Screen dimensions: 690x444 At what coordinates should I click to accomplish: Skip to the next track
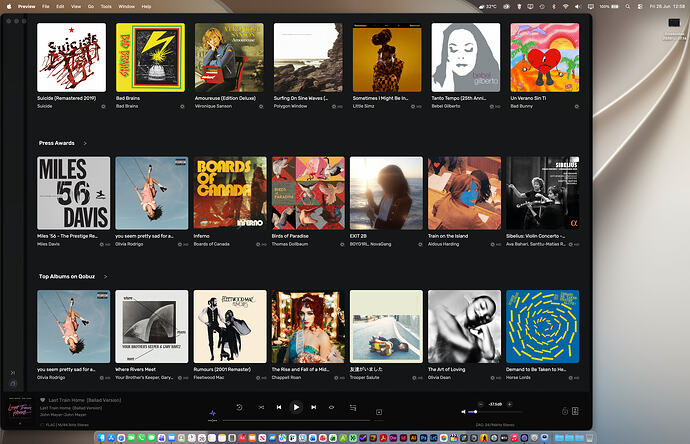[313, 407]
